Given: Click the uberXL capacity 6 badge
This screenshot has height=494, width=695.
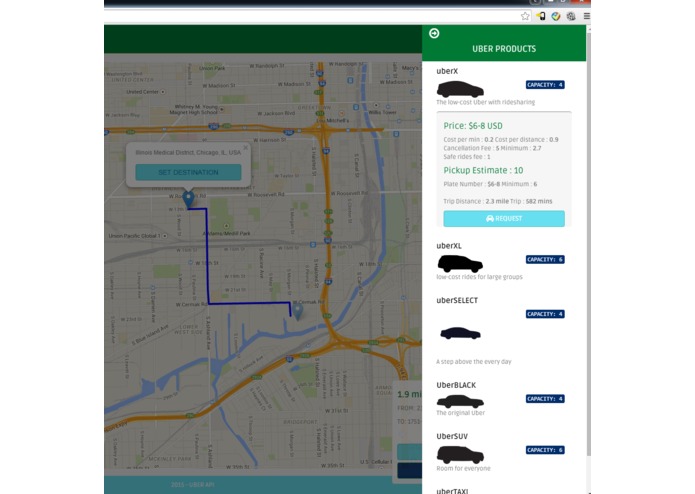Looking at the screenshot, I should pyautogui.click(x=545, y=259).
